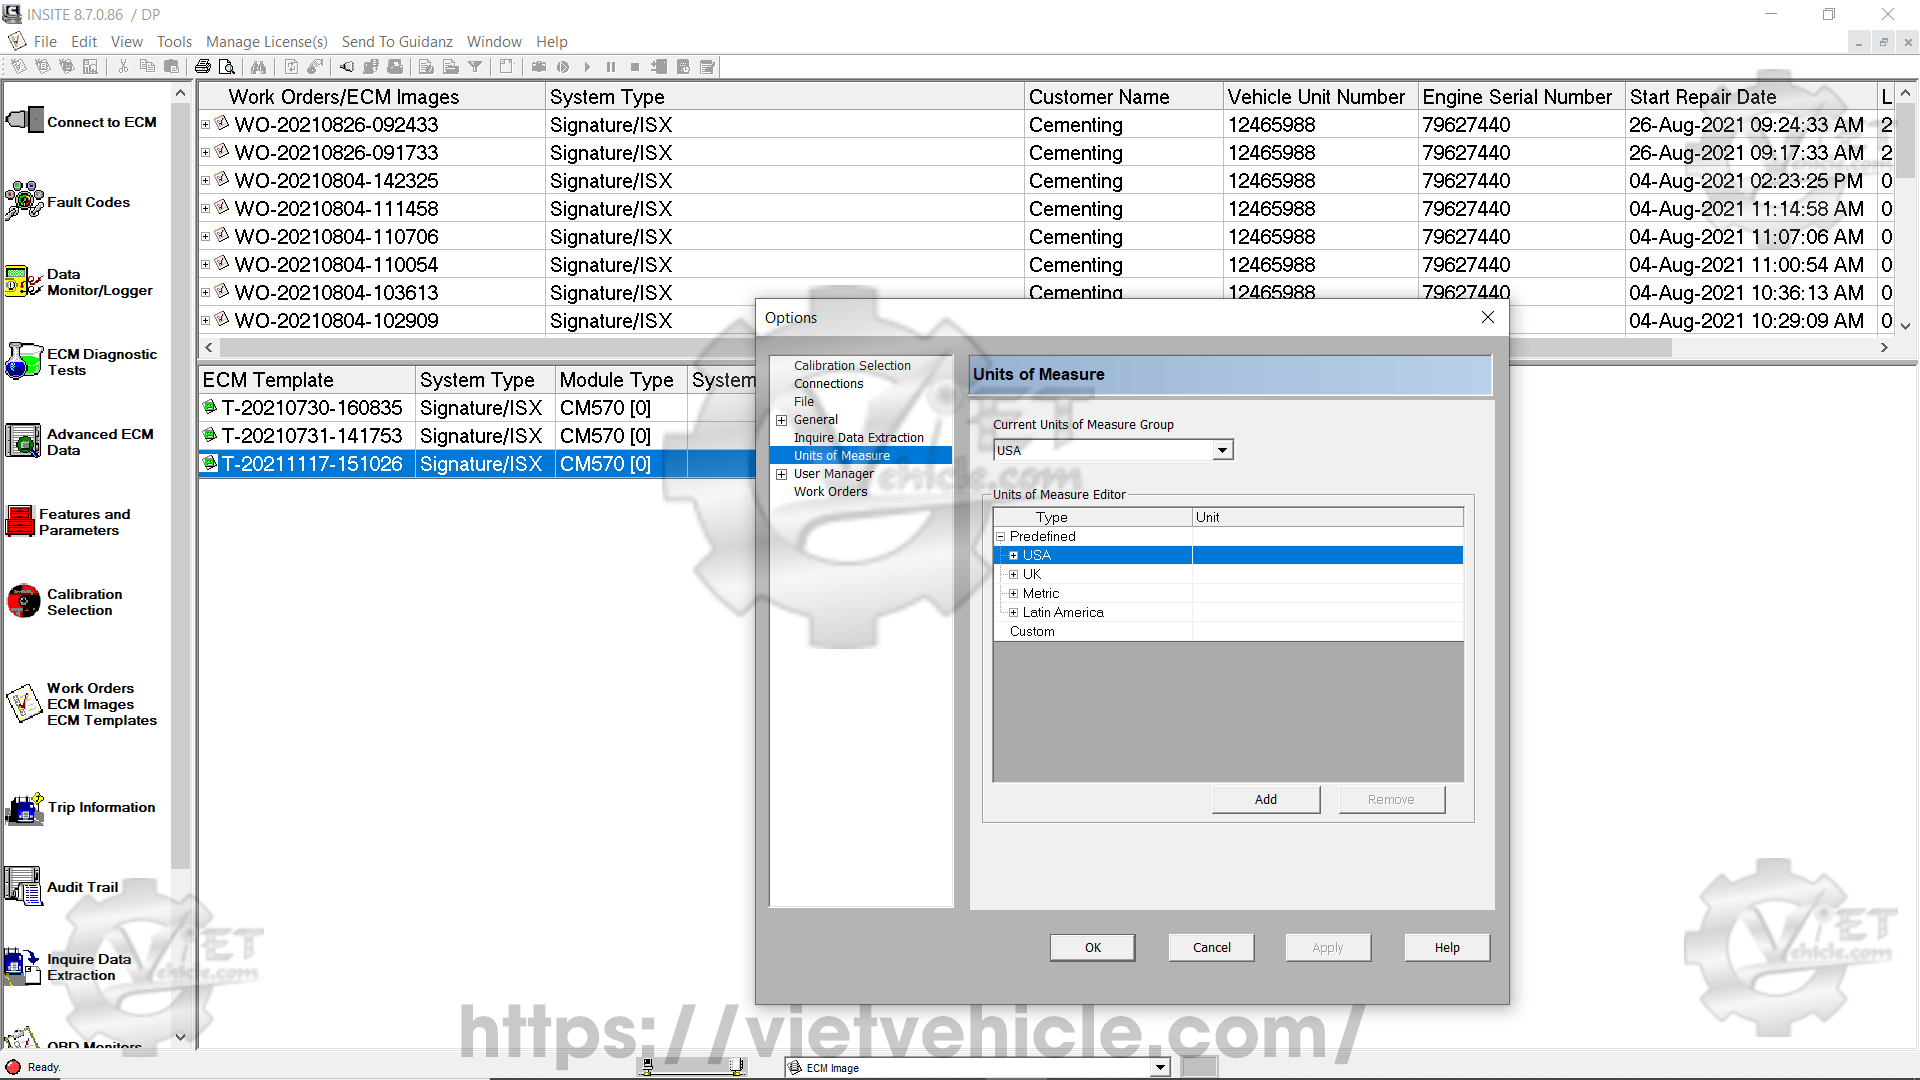Click the Print Preview toolbar icon

227,67
